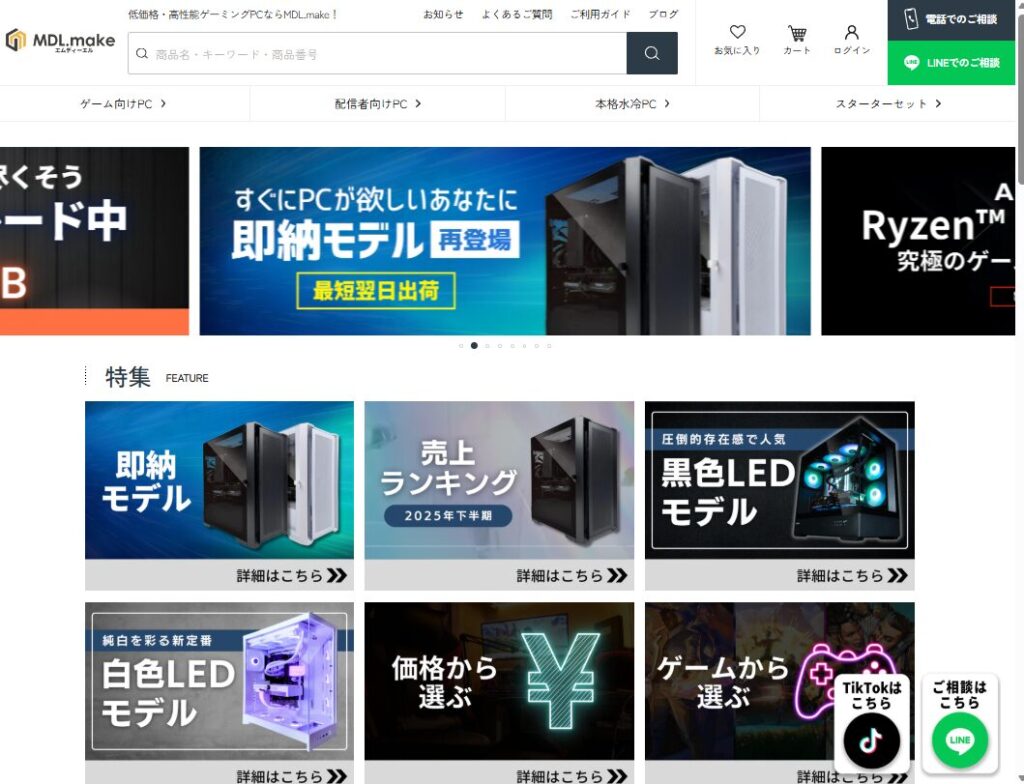The height and width of the screenshot is (784, 1024).
Task: Click the MDL.make logo
Action: click(x=61, y=41)
